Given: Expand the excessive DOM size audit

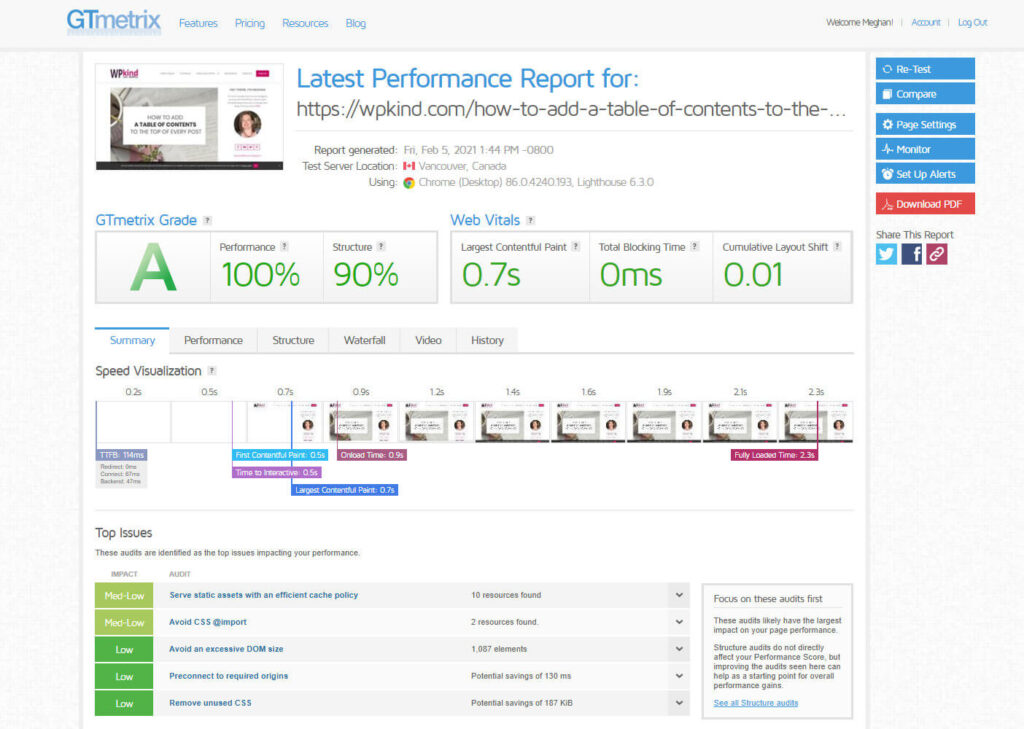Looking at the screenshot, I should (x=679, y=649).
